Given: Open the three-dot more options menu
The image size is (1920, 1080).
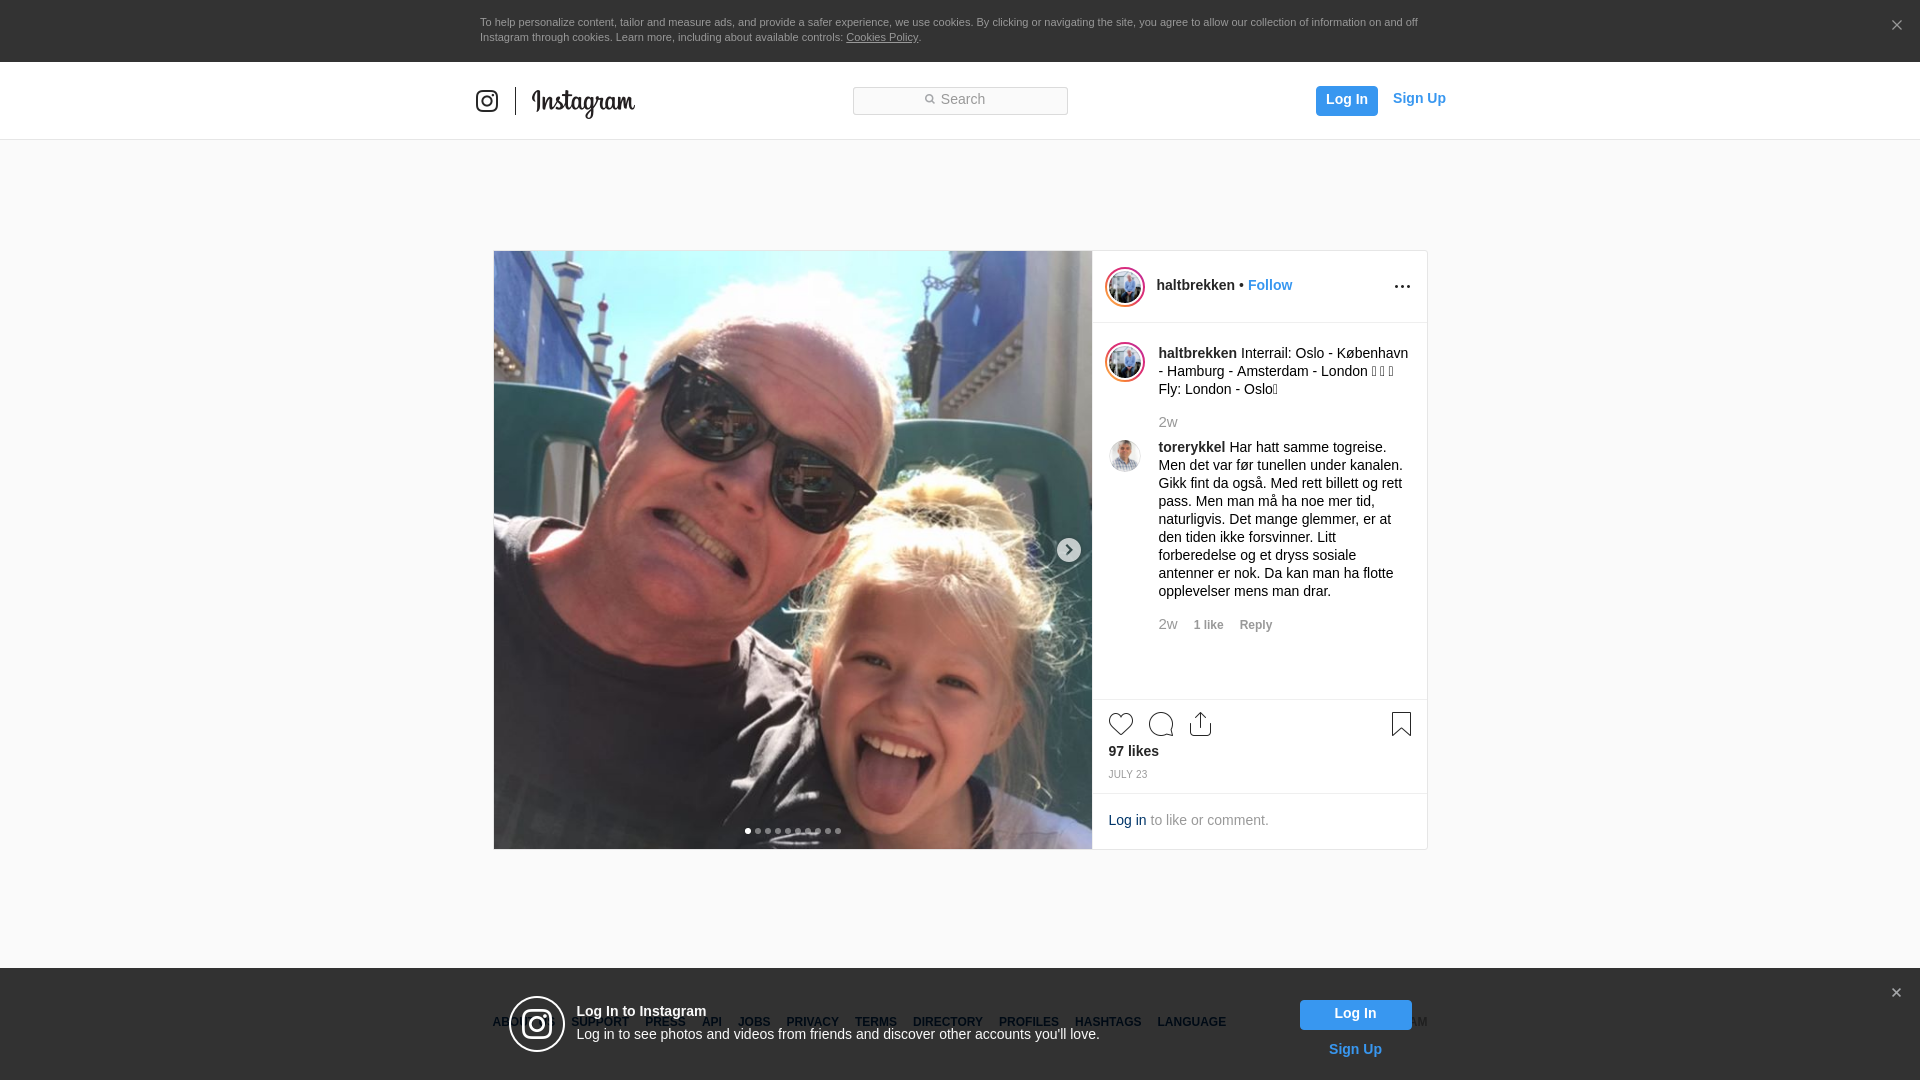Looking at the screenshot, I should [x=1402, y=287].
